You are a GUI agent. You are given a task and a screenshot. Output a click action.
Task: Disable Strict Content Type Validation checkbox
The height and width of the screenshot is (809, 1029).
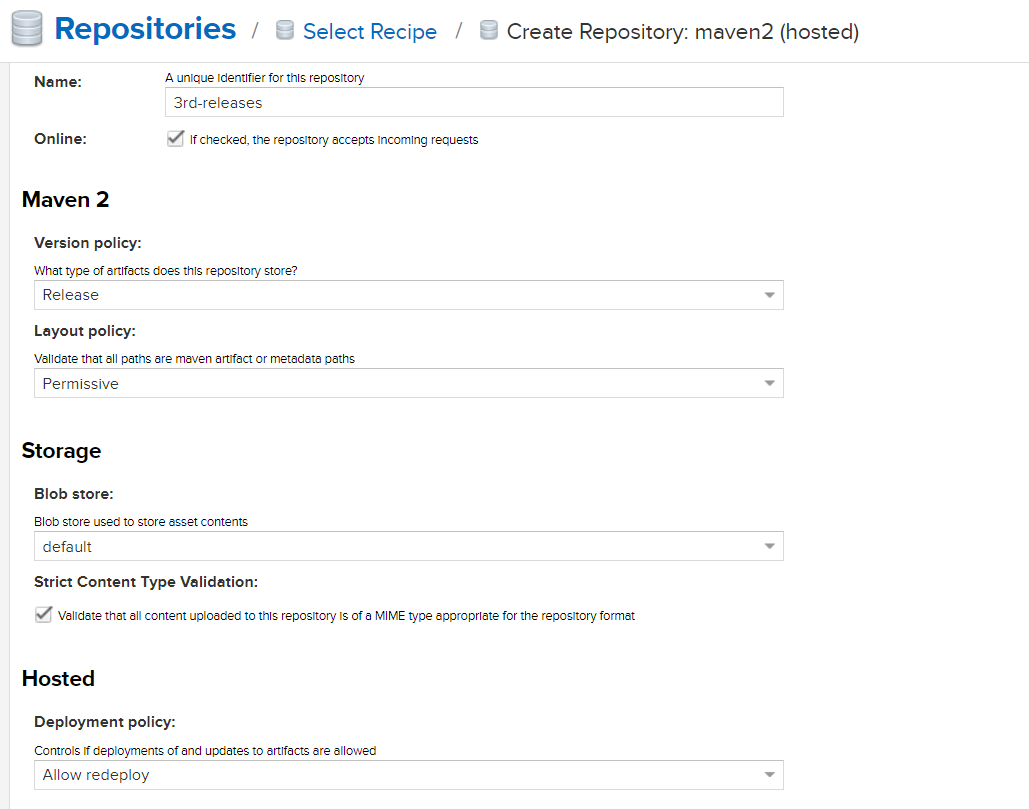pyautogui.click(x=43, y=615)
